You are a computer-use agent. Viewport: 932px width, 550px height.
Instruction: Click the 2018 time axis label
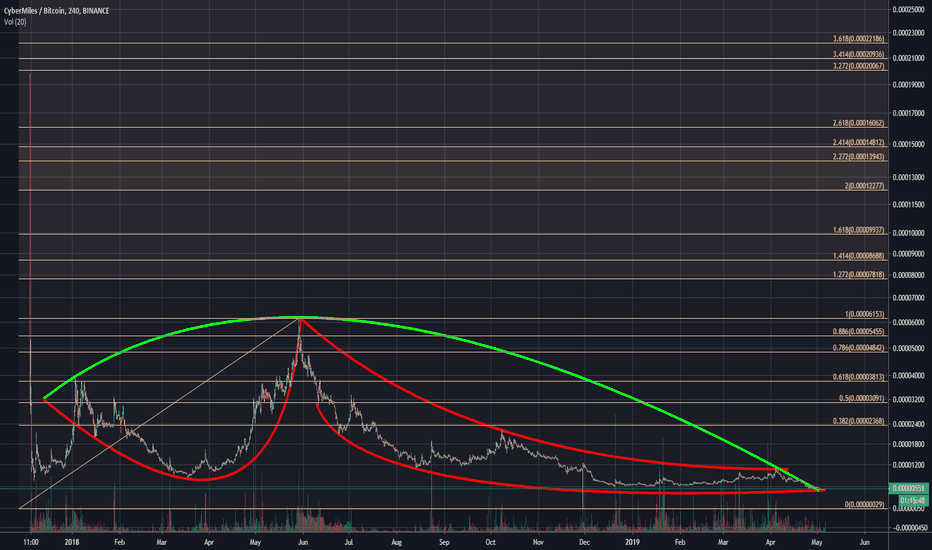(x=72, y=542)
